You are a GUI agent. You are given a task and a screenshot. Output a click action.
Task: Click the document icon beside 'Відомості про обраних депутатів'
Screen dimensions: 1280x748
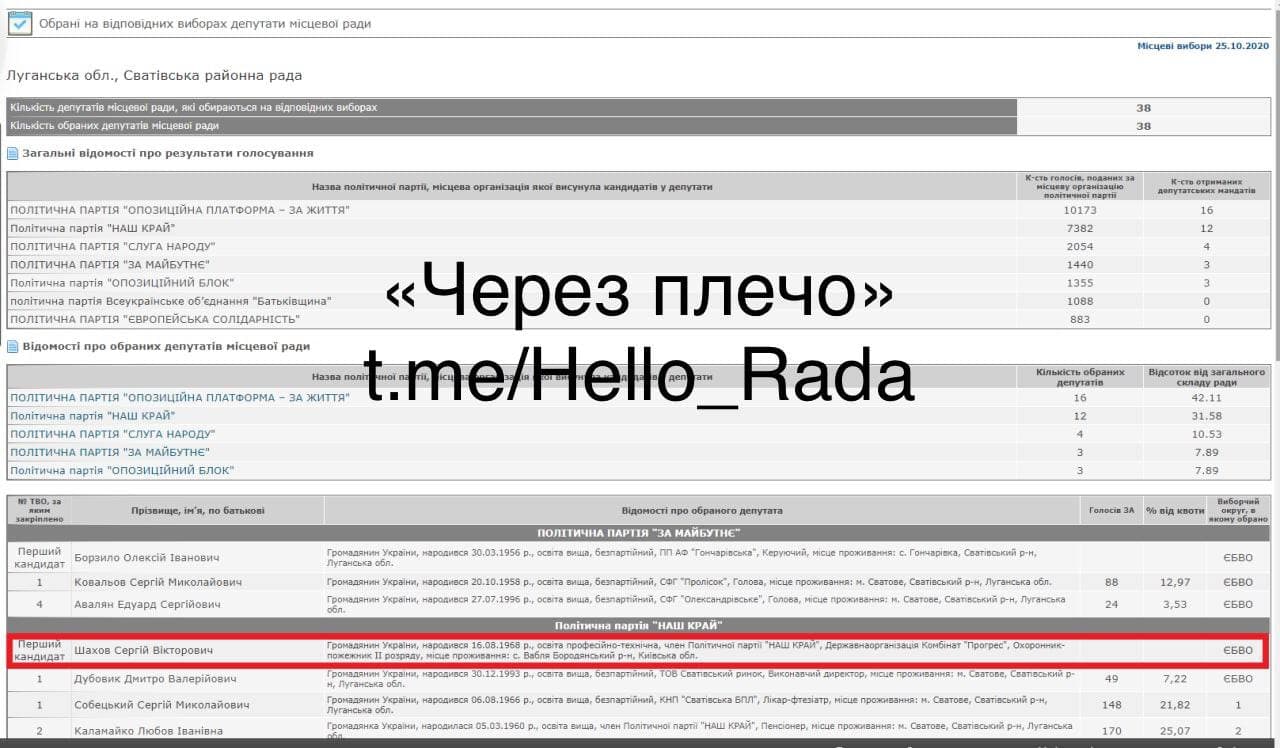[13, 347]
